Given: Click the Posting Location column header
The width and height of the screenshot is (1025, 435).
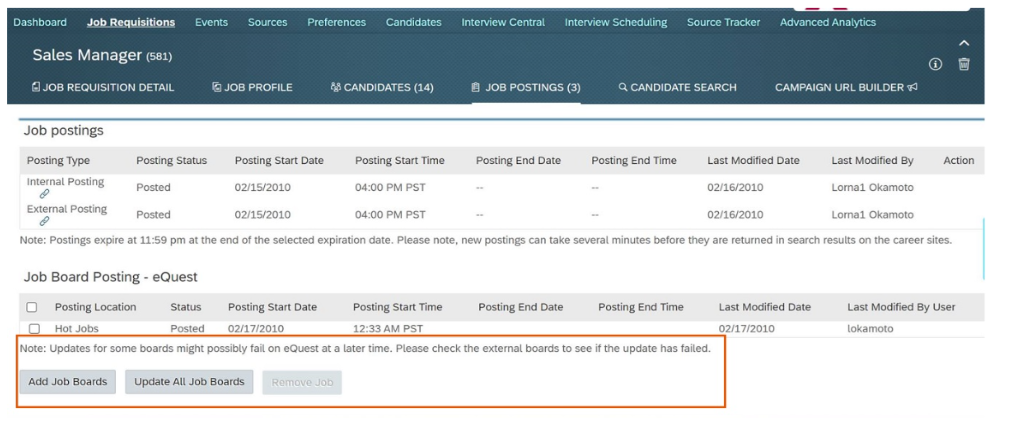Looking at the screenshot, I should click(x=95, y=307).
